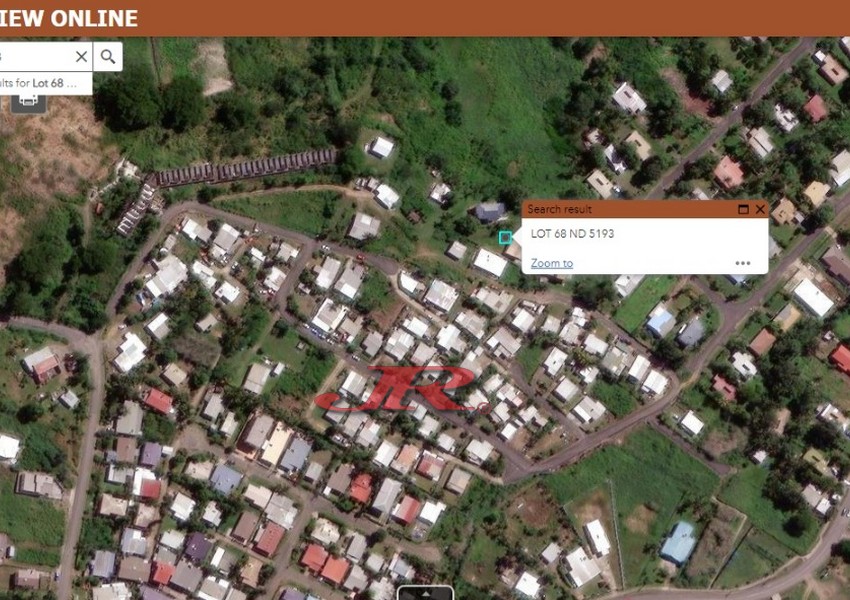Click the light-blue roofed building at lower right

pyautogui.click(x=678, y=542)
